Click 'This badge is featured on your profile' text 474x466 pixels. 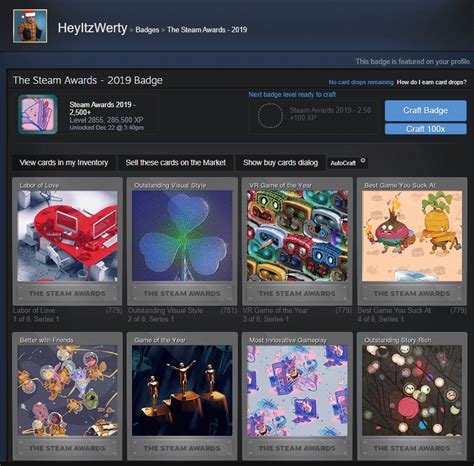[413, 61]
